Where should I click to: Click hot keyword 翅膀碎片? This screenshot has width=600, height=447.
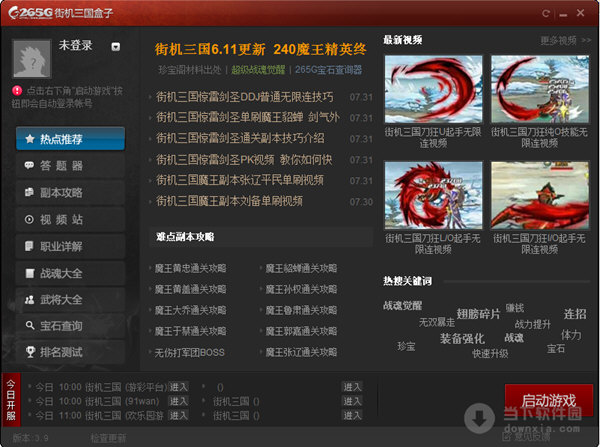pyautogui.click(x=478, y=314)
